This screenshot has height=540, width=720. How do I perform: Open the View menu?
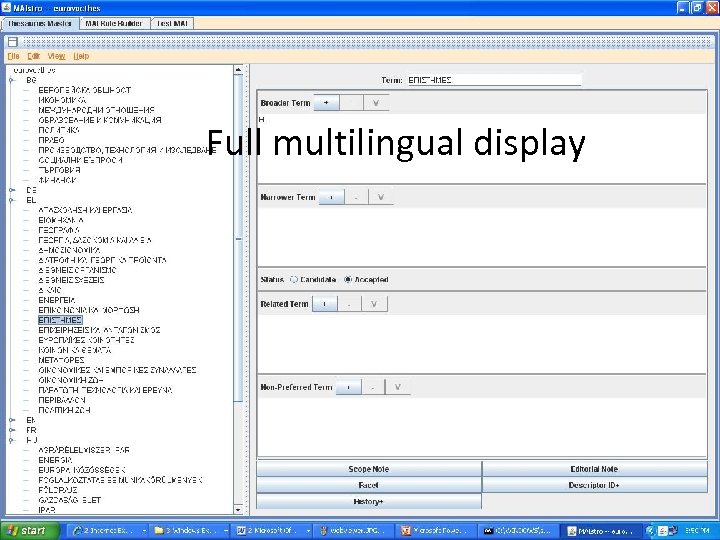pos(56,56)
